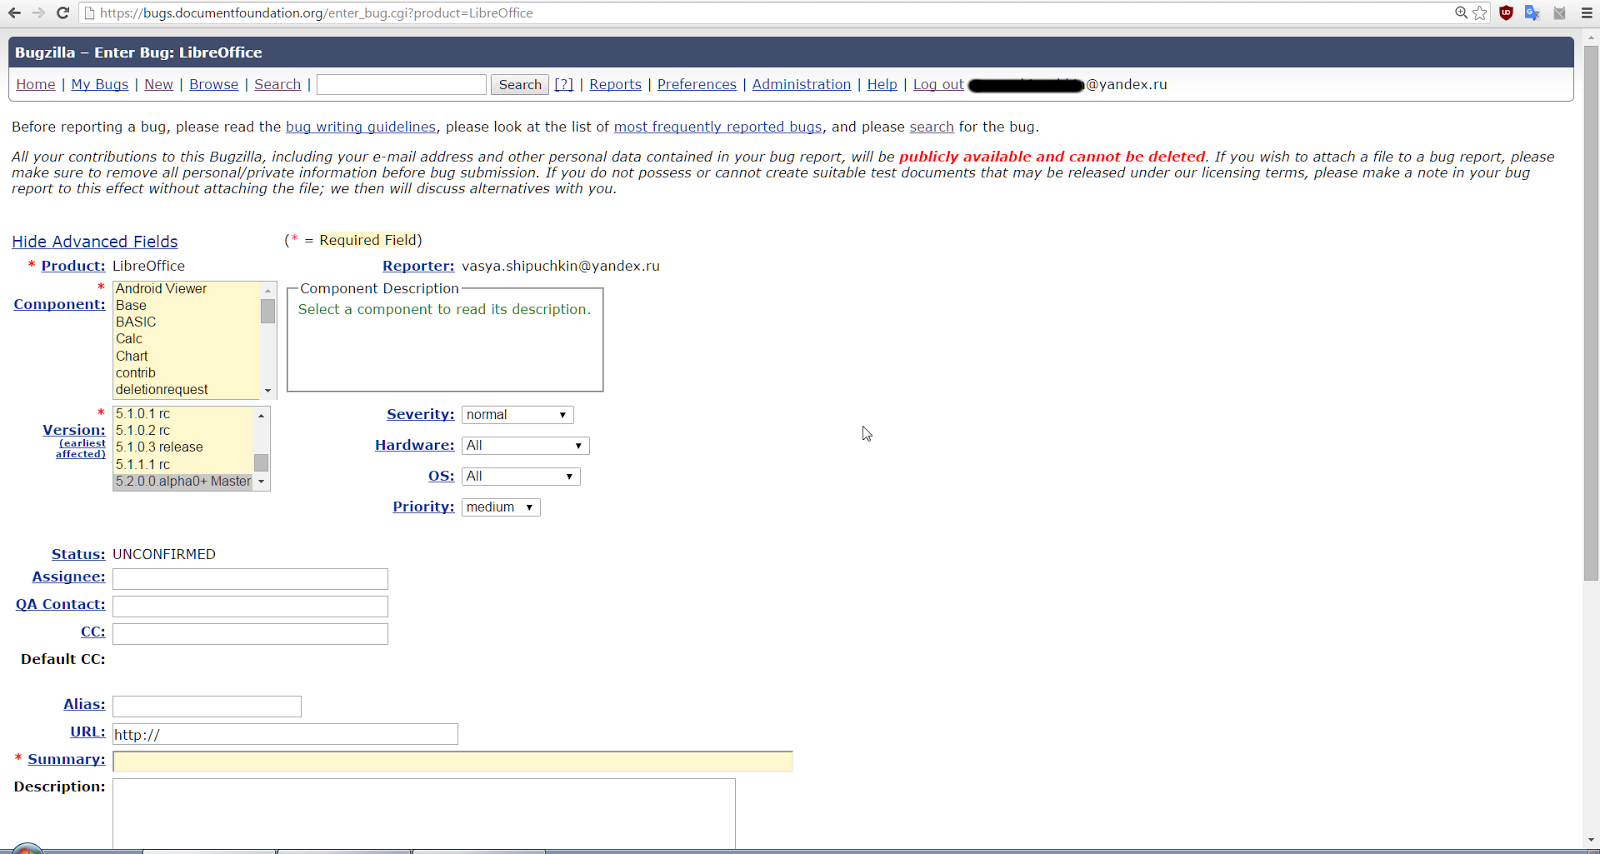Open most frequently reported bugs link
Viewport: 1600px width, 854px height.
coord(718,127)
